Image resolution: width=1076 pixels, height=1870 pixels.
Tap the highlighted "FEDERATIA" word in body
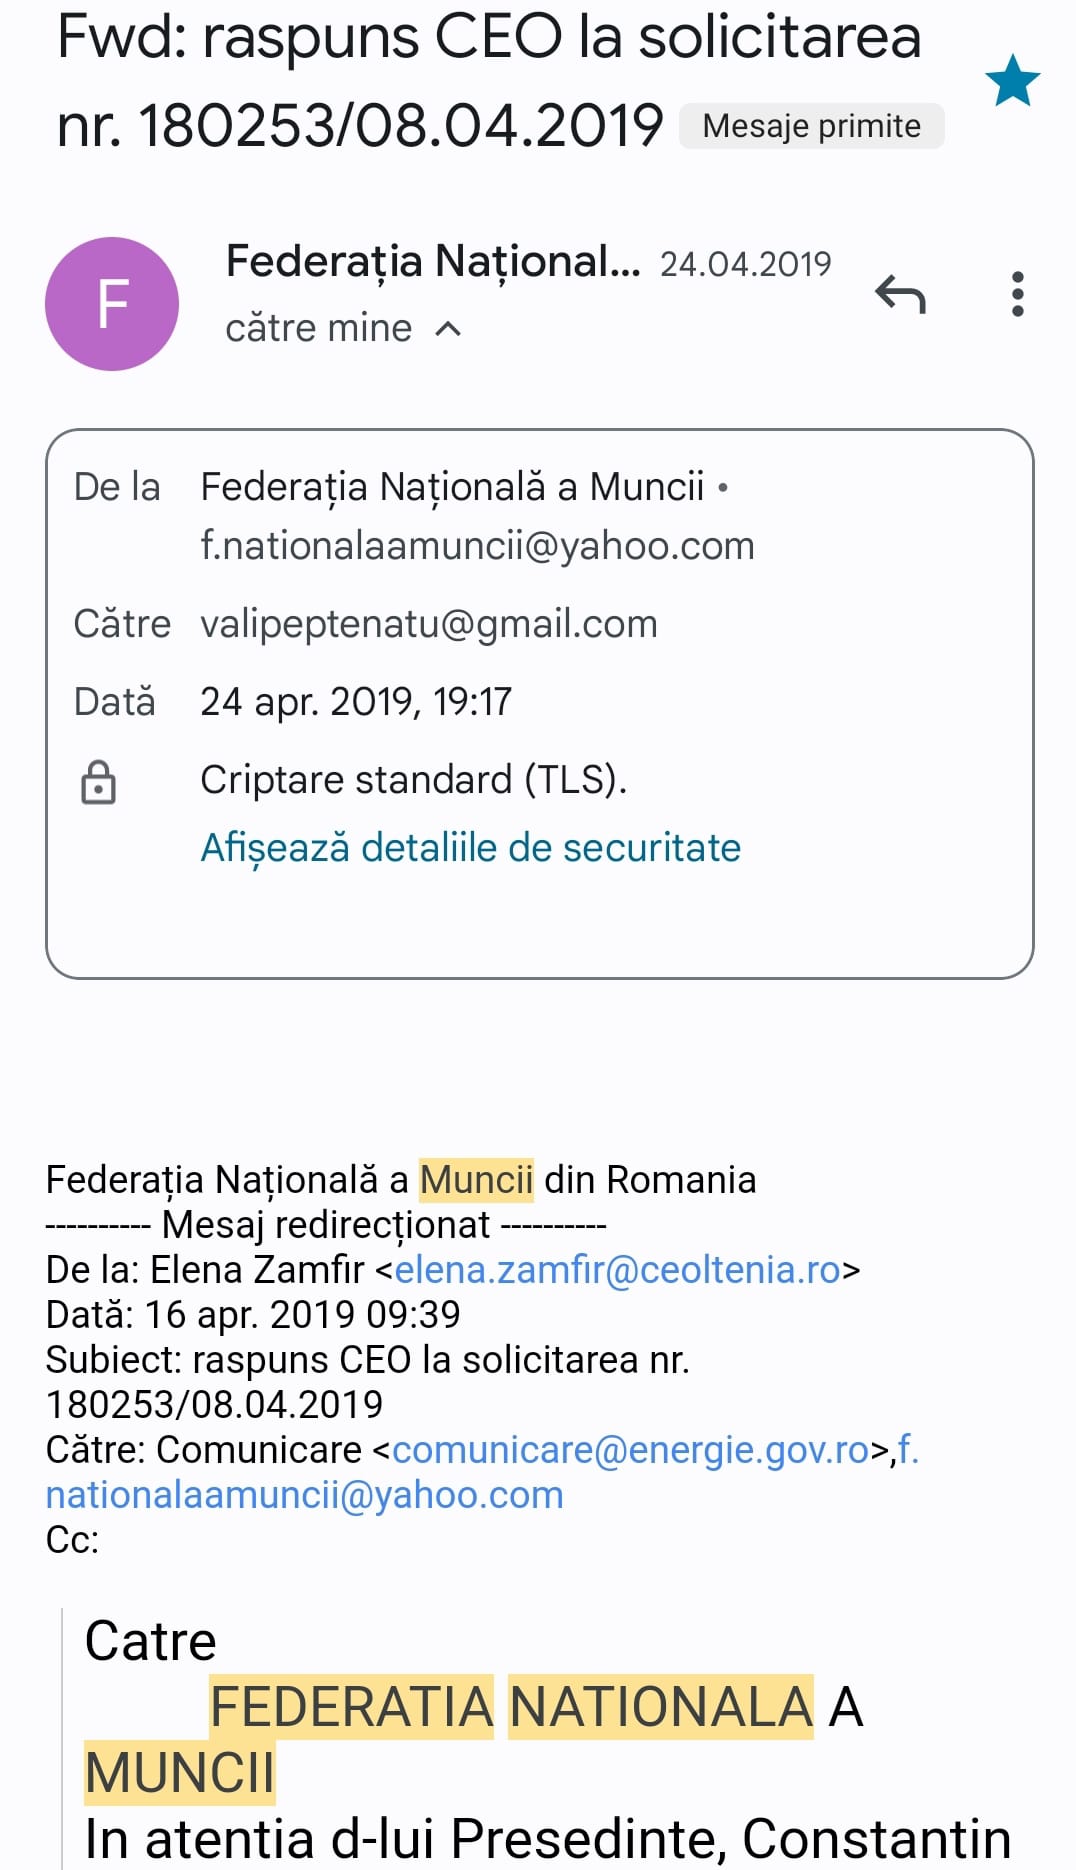(351, 1706)
